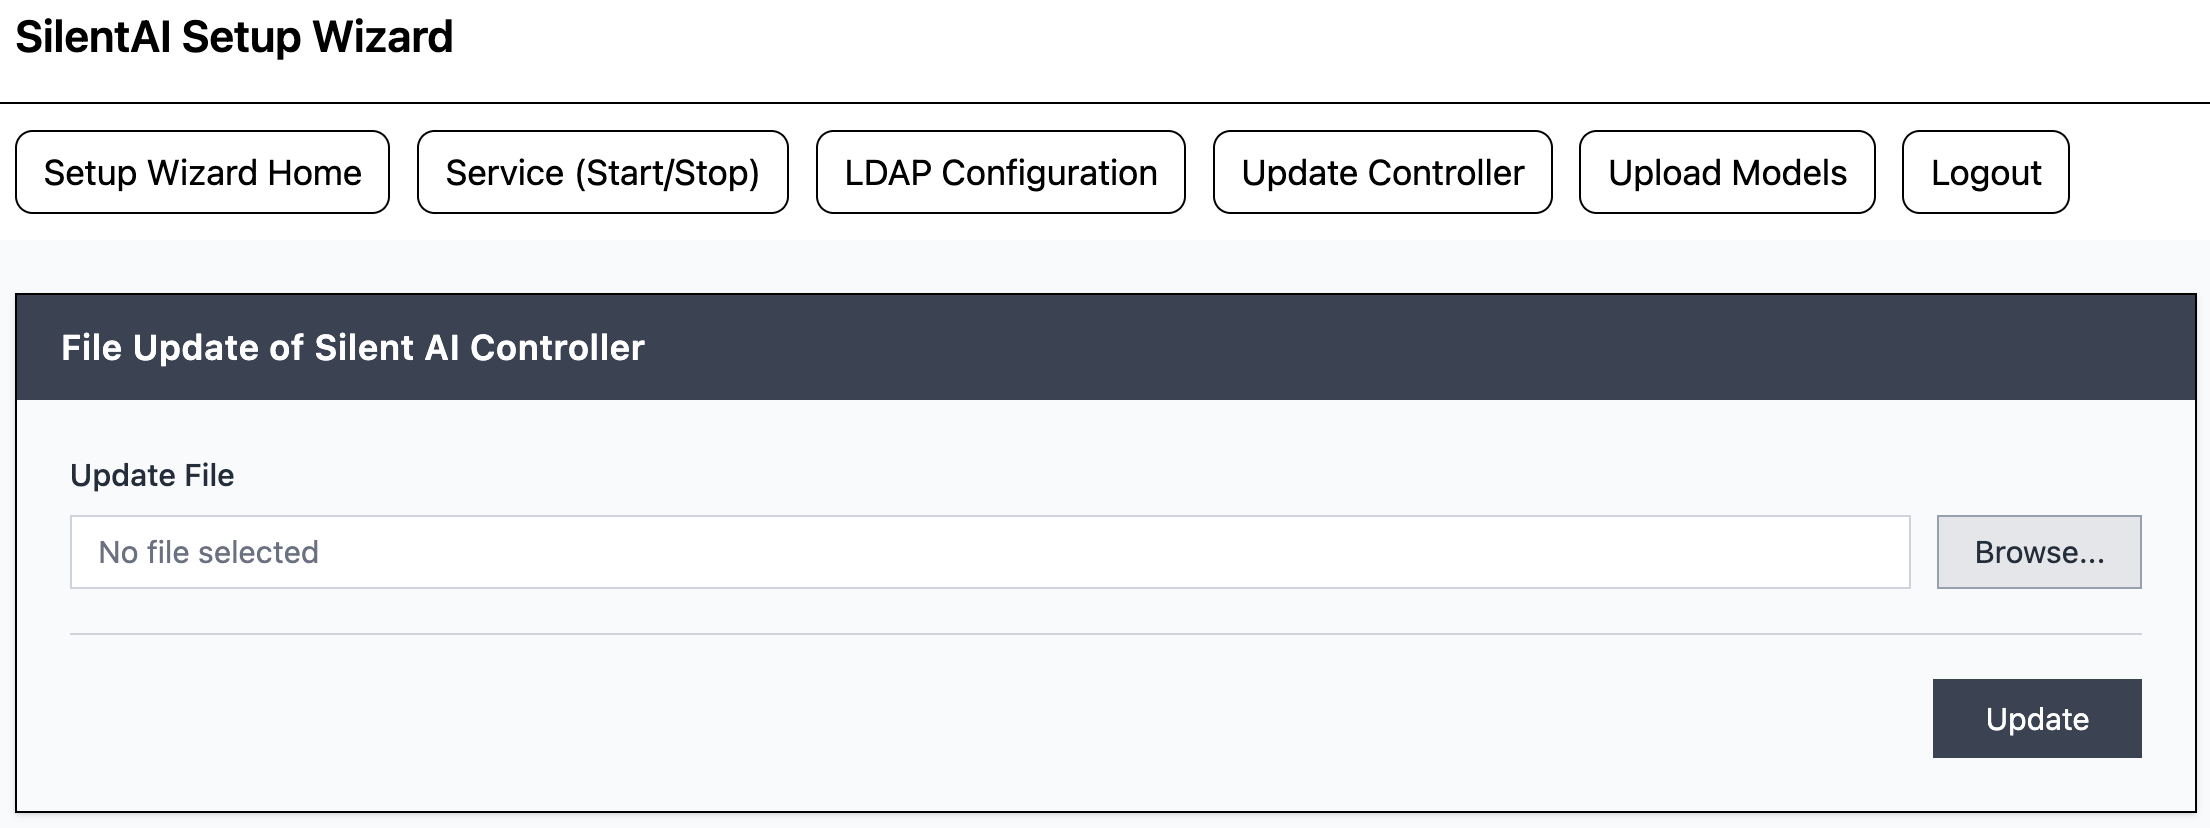Sign out of the Setup Wizard
2210x828 pixels.
(x=1985, y=172)
